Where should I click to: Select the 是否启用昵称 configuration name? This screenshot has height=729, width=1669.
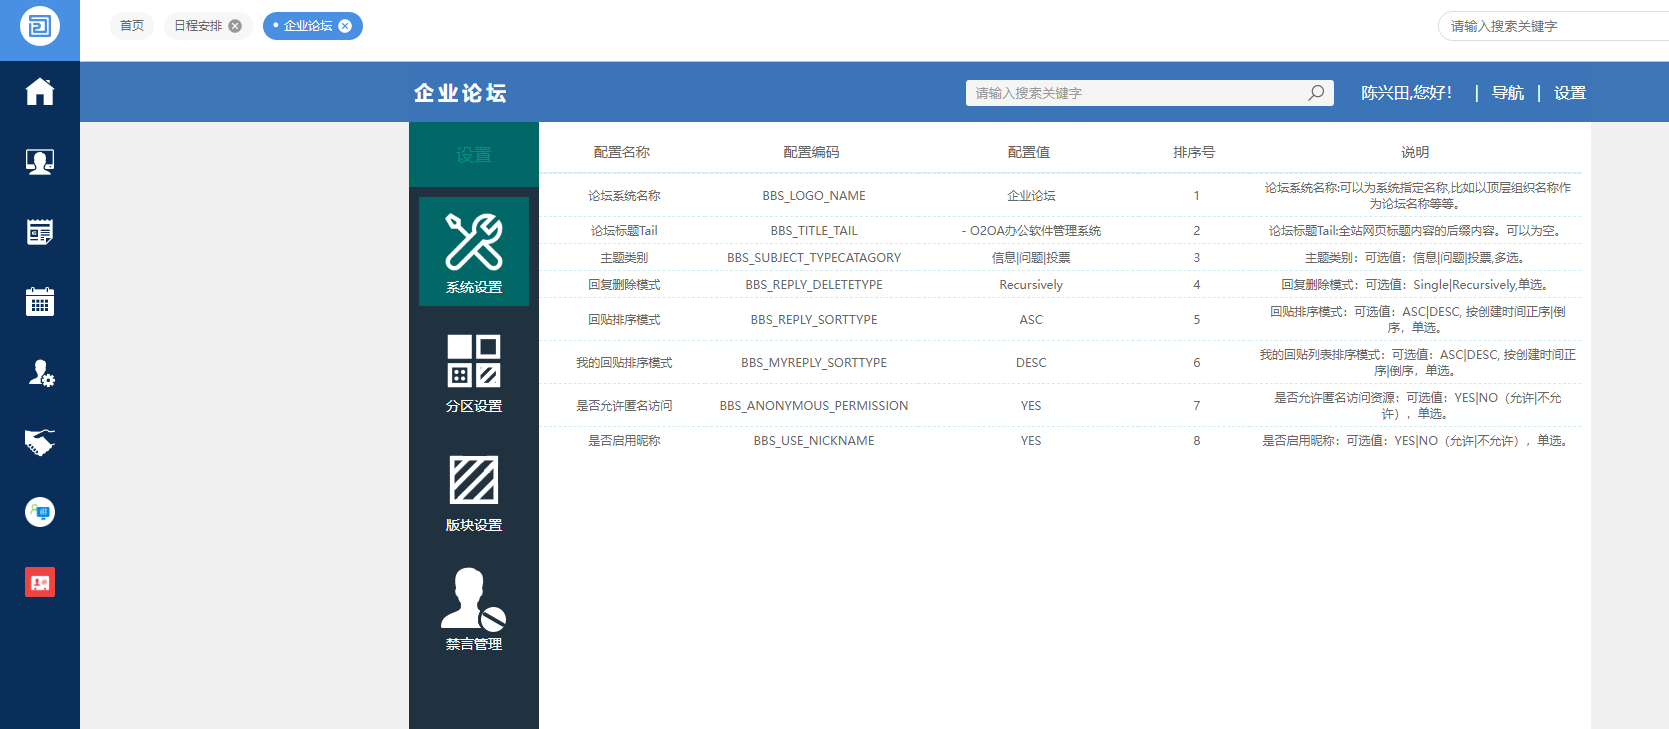(x=624, y=441)
